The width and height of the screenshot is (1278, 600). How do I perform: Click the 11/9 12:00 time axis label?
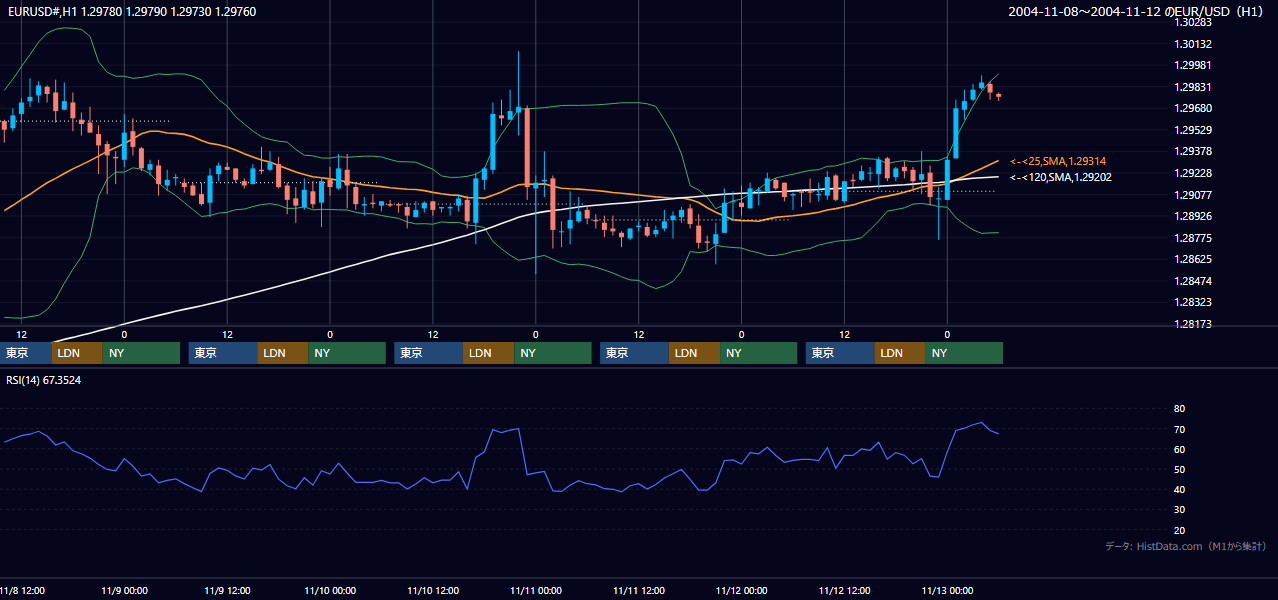(x=227, y=590)
